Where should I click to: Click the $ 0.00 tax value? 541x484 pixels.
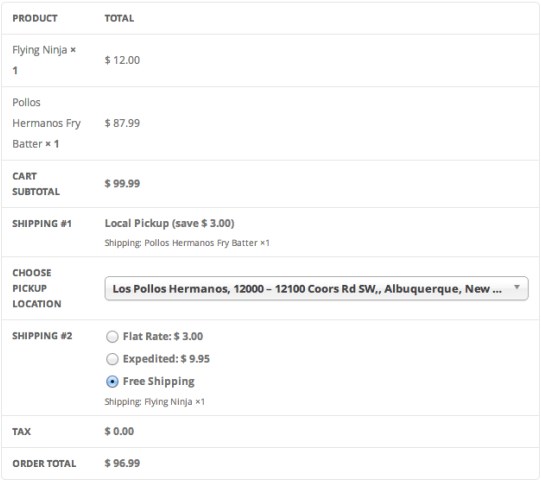coord(119,431)
